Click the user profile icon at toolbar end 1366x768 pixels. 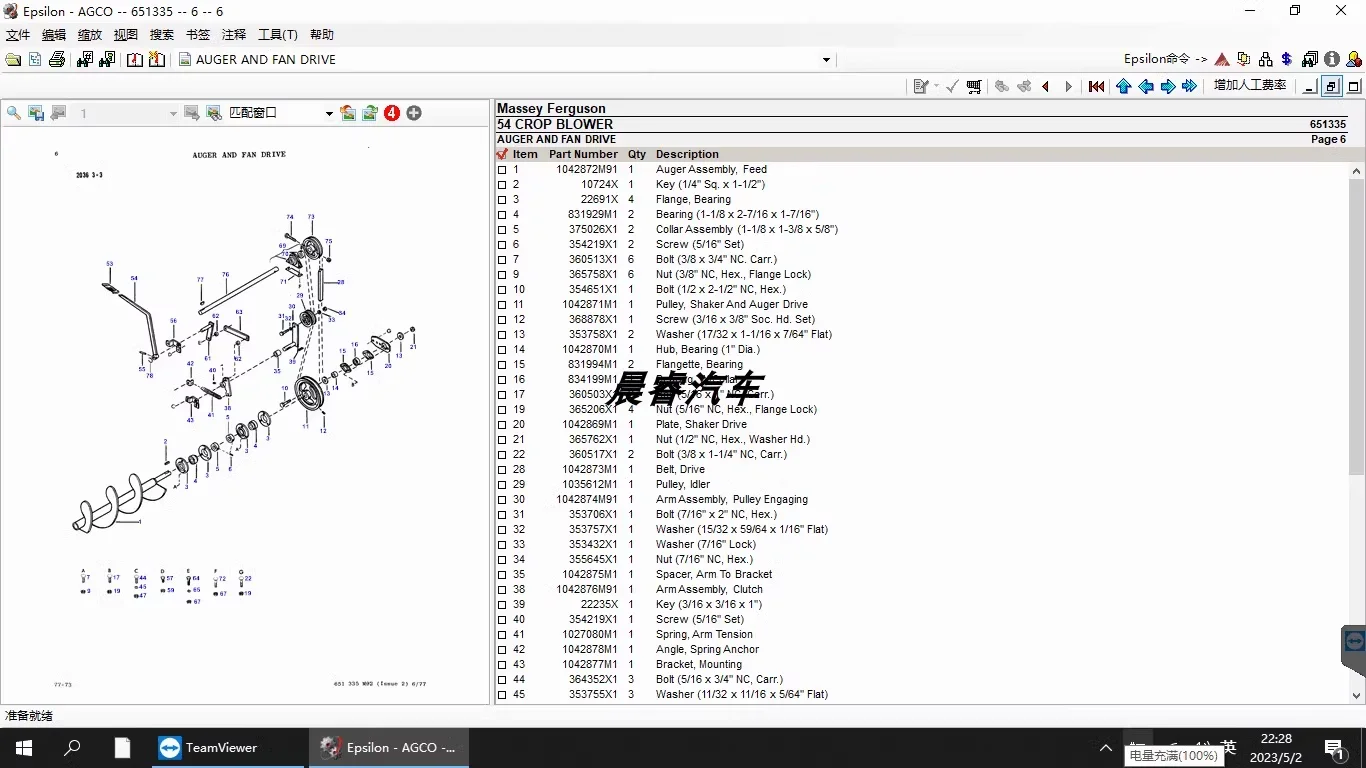(1353, 60)
